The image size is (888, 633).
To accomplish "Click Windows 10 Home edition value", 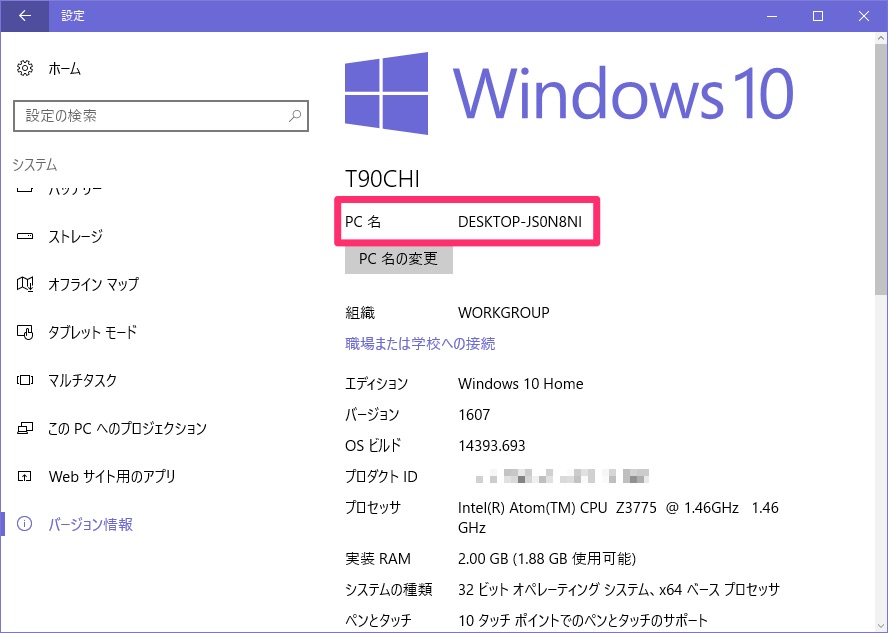I will [520, 383].
